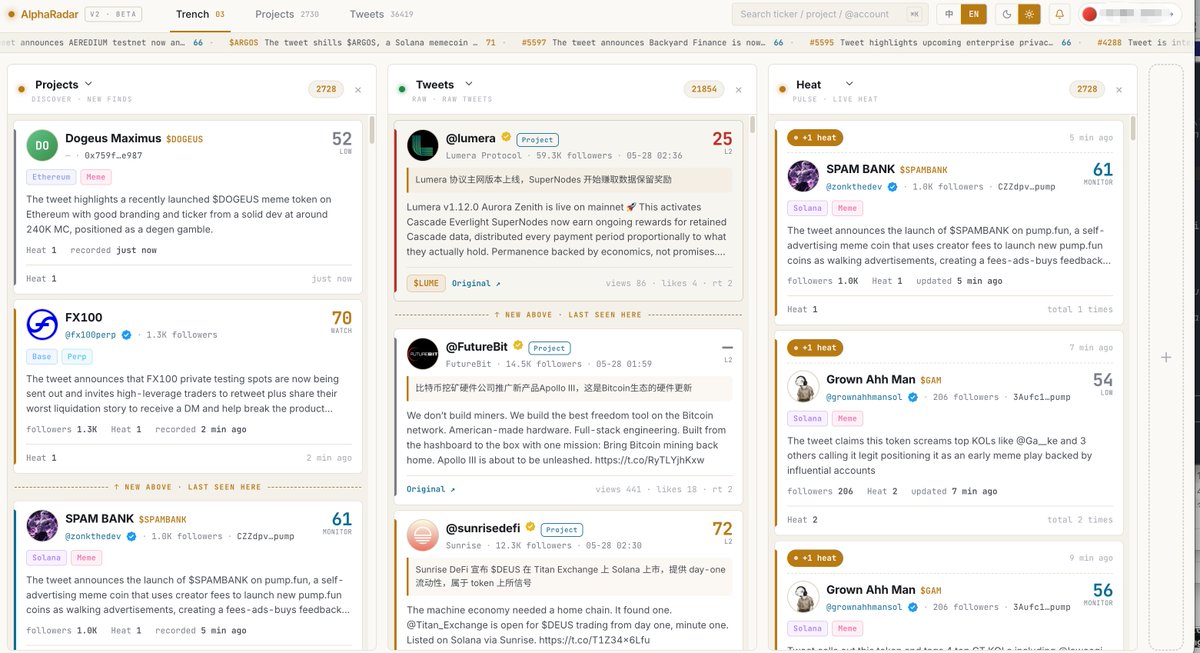Click the +1 heat badge, 9 min ago card
1200x653 pixels.
click(813, 558)
